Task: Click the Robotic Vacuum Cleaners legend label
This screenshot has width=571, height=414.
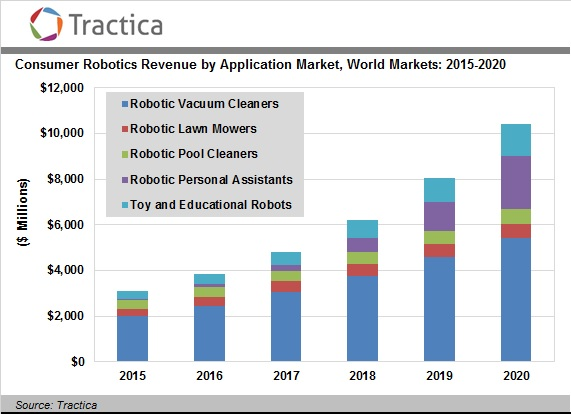Action: [x=204, y=104]
